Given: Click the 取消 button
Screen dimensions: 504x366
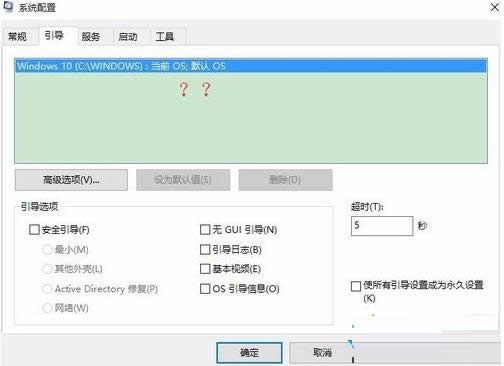Looking at the screenshot, I should tap(322, 353).
